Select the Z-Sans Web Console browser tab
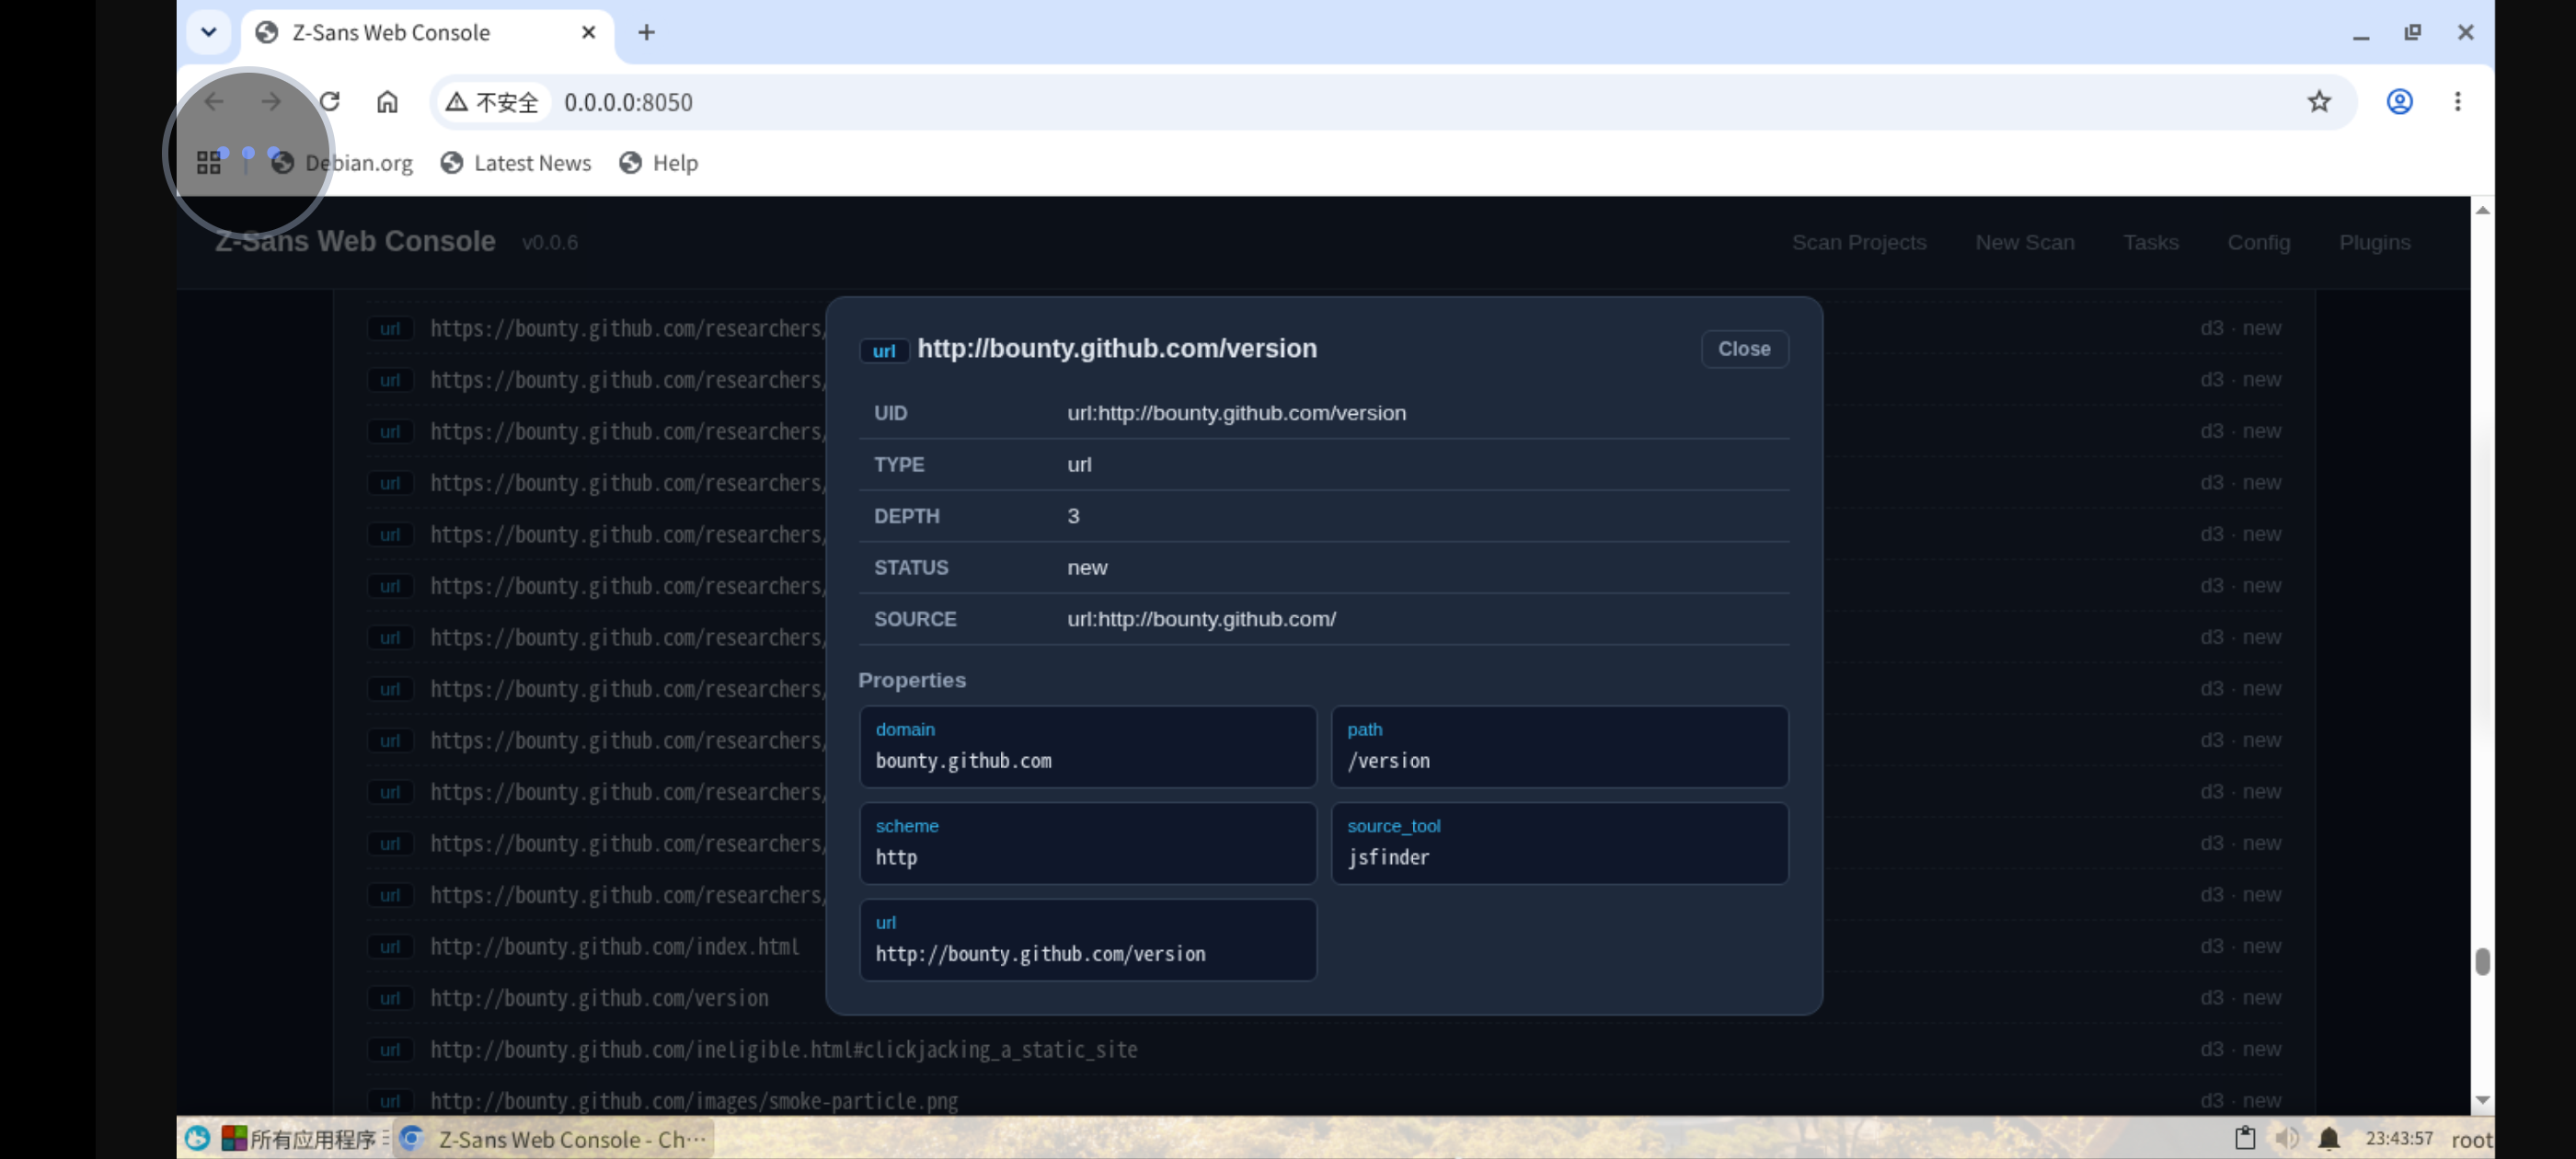This screenshot has height=1159, width=2576. click(x=427, y=32)
